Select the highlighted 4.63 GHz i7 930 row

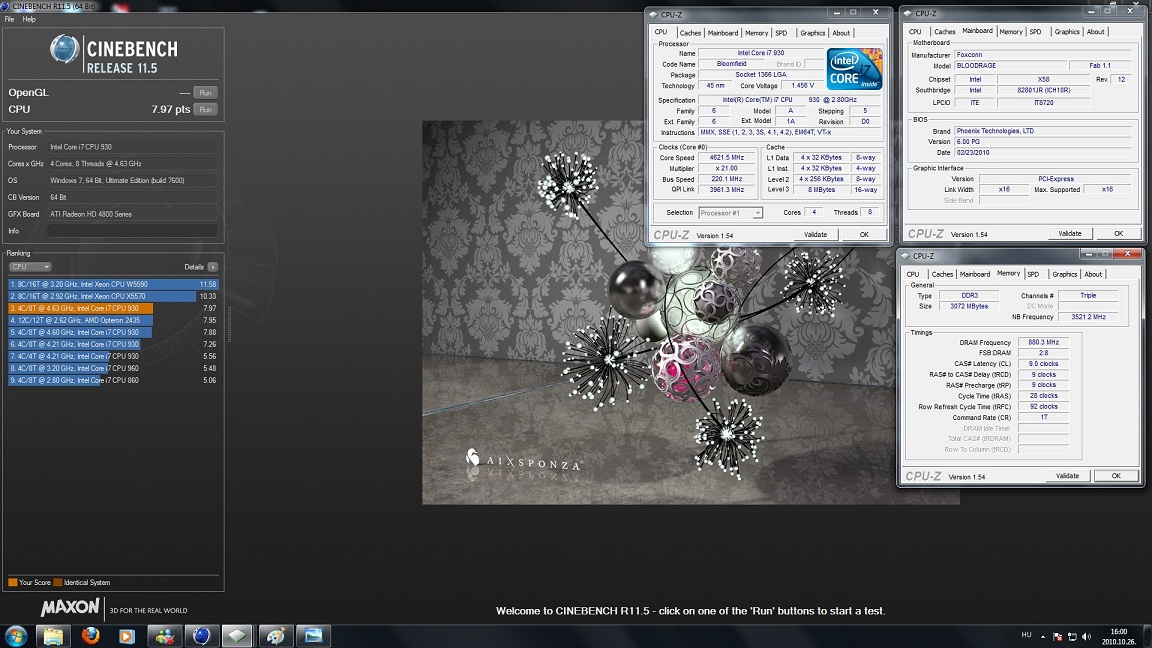point(113,309)
